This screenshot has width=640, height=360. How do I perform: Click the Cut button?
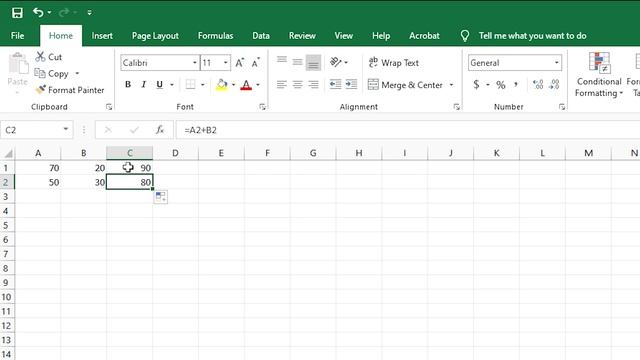pos(49,57)
